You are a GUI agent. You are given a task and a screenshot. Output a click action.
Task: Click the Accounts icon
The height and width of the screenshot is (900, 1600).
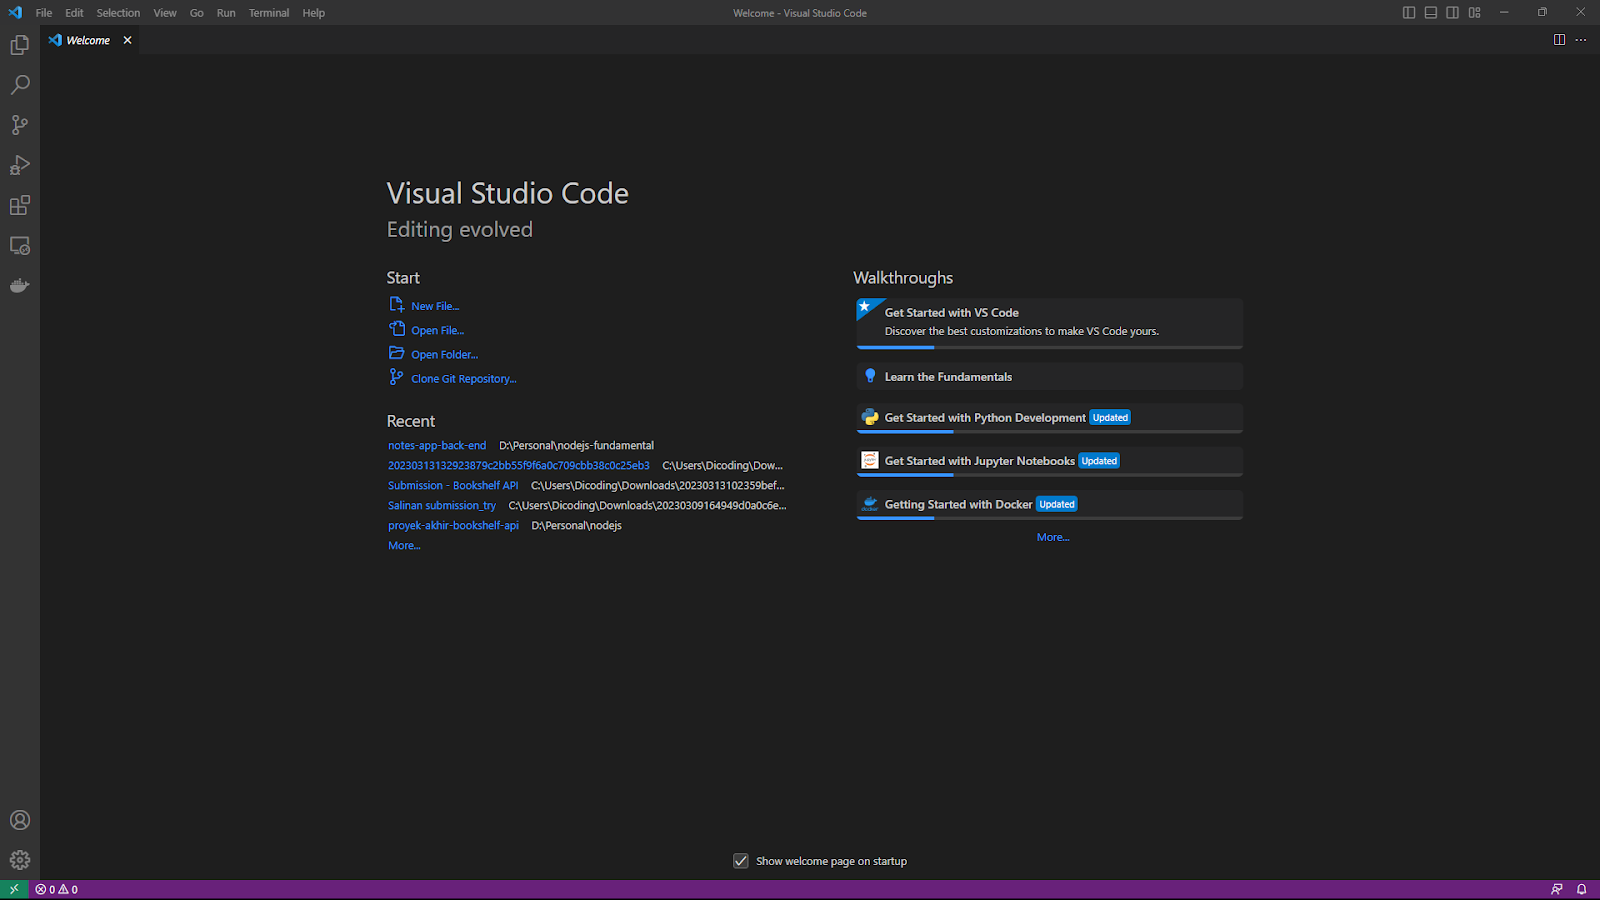[20, 820]
